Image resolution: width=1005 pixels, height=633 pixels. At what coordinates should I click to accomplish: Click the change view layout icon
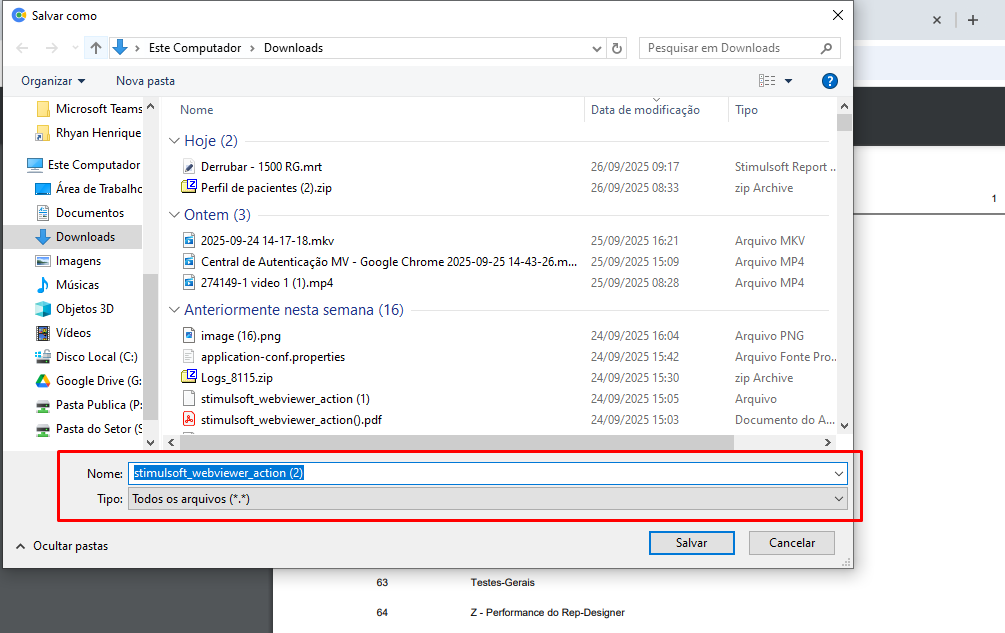pos(767,81)
